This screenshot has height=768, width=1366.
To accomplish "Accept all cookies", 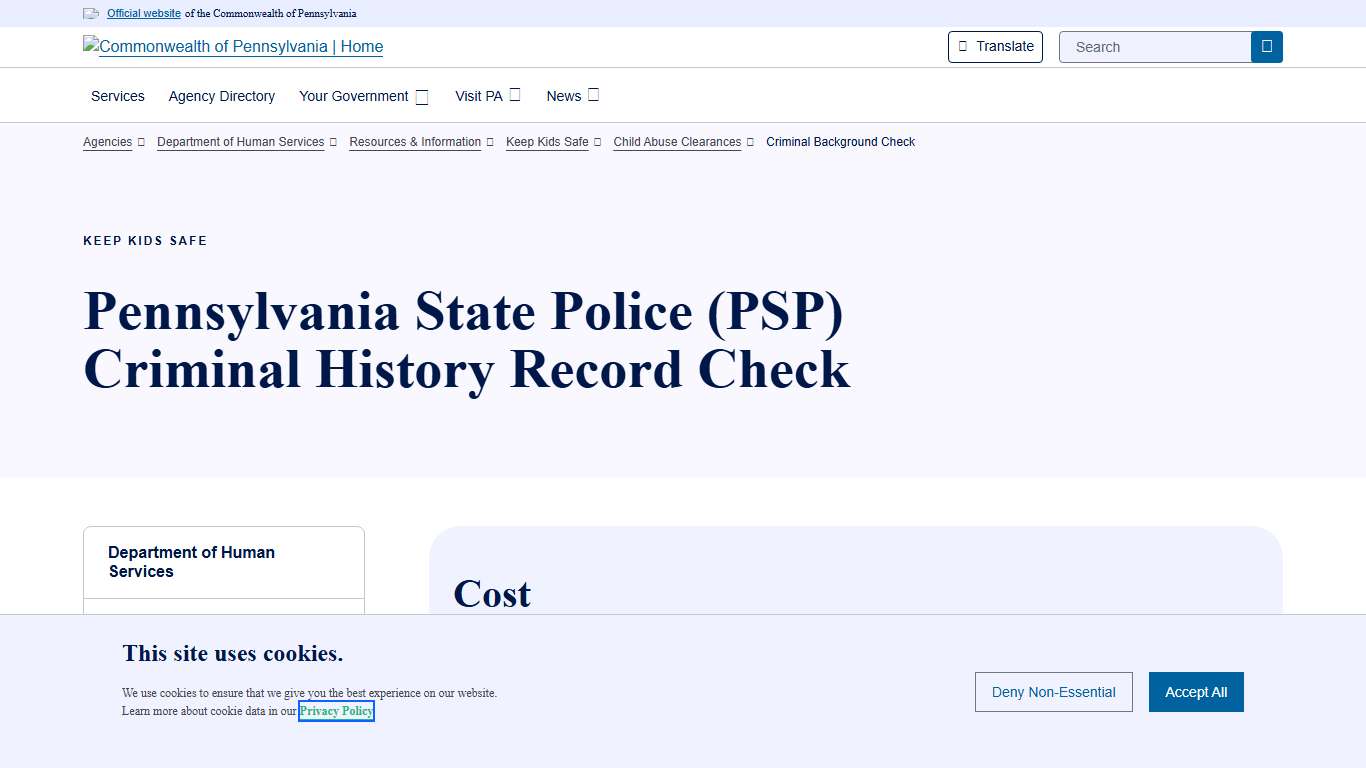I will [1196, 691].
